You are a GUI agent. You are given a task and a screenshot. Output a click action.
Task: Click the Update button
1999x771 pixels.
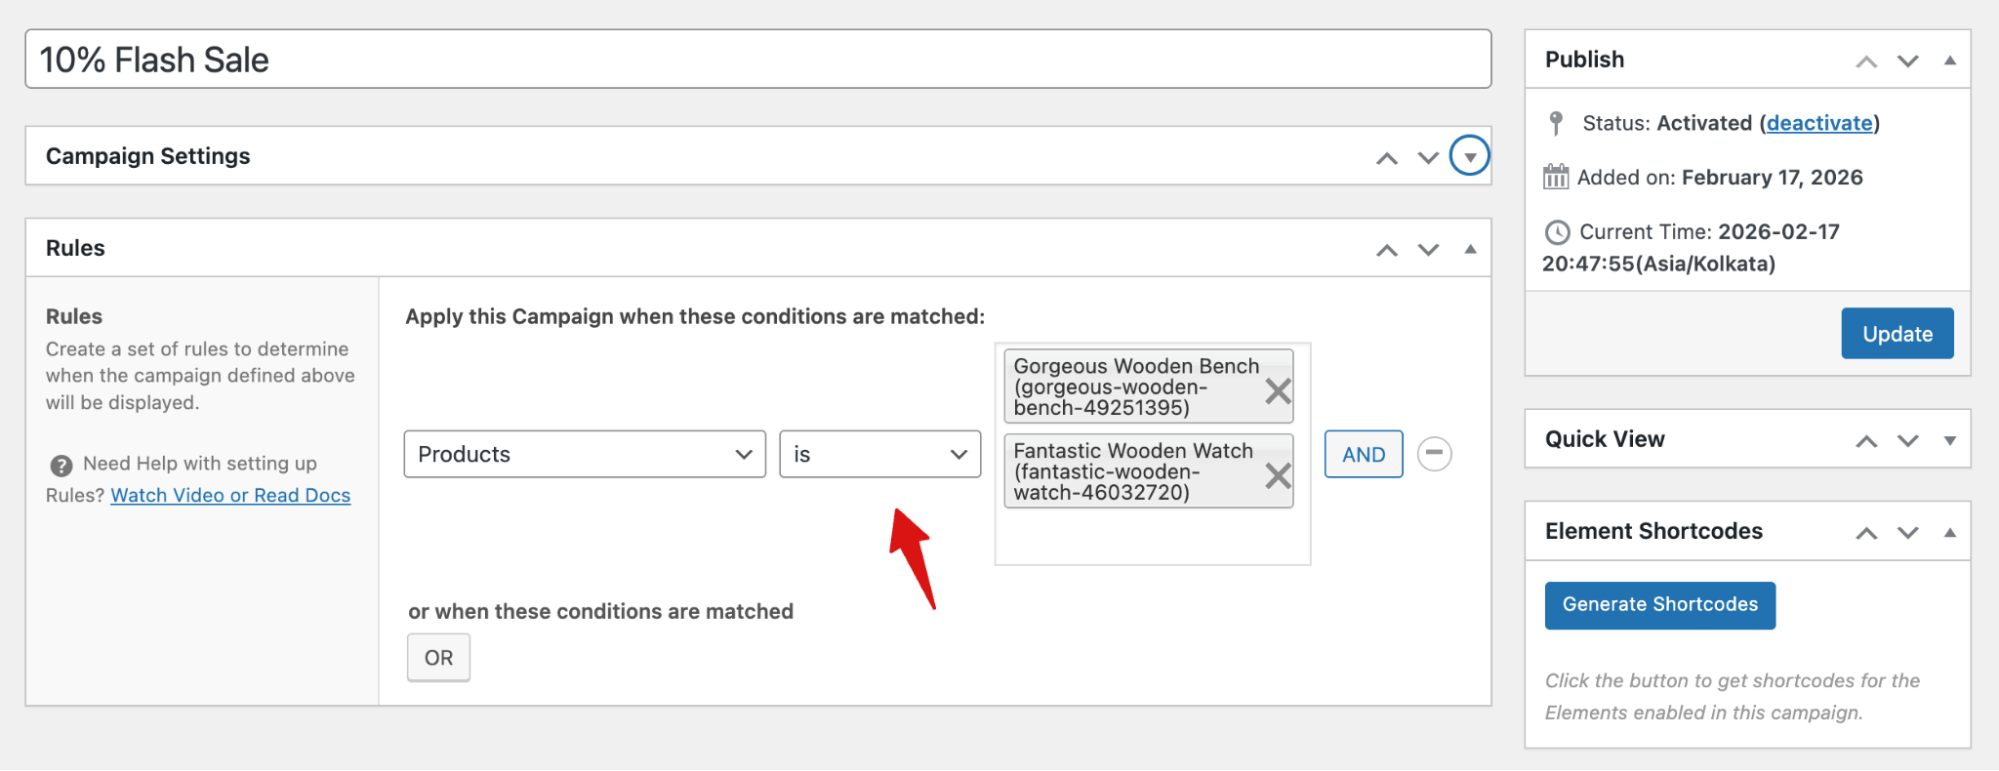tap(1897, 334)
